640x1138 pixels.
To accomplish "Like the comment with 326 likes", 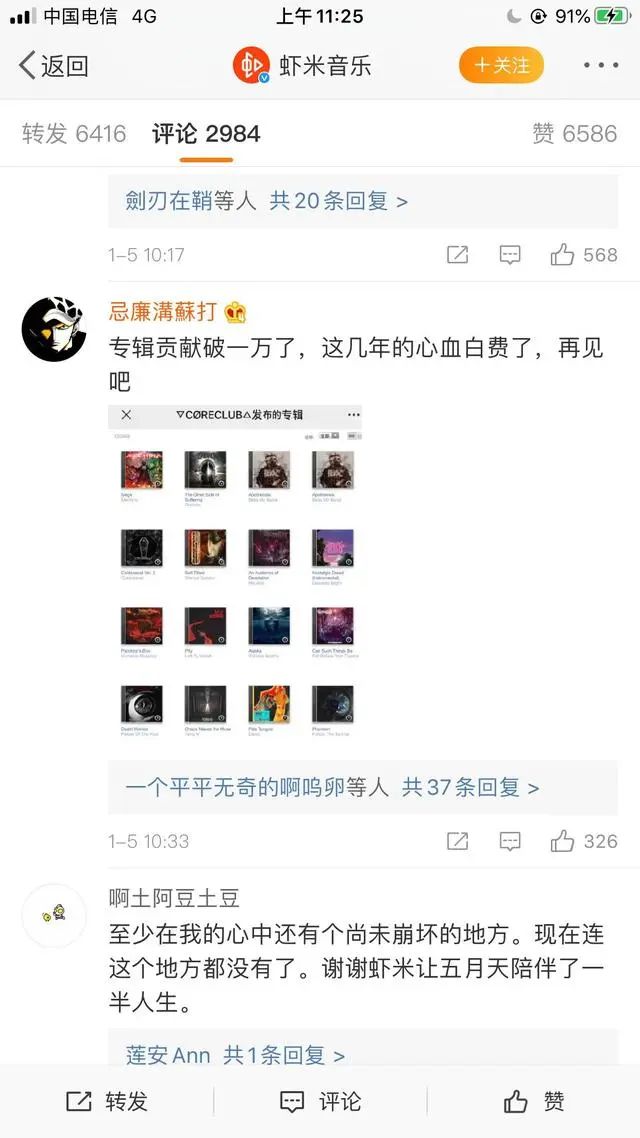I will pos(583,841).
